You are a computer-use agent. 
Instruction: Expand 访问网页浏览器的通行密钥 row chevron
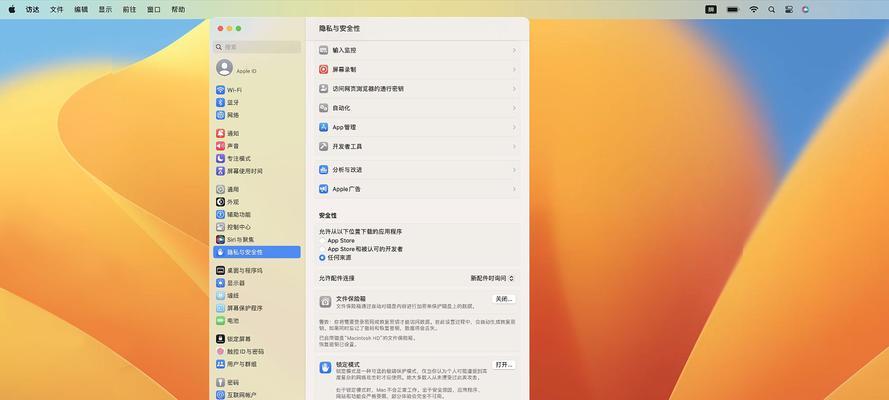coord(514,89)
